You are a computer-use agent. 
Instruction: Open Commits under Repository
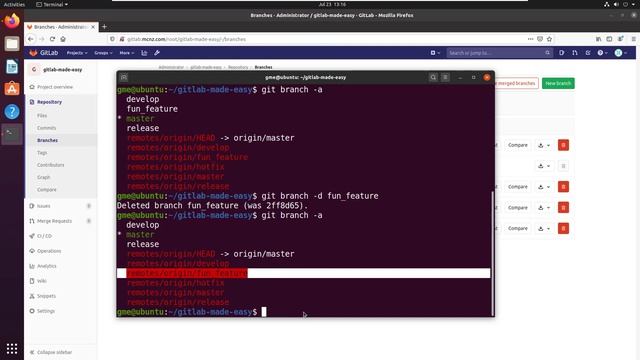[47, 128]
